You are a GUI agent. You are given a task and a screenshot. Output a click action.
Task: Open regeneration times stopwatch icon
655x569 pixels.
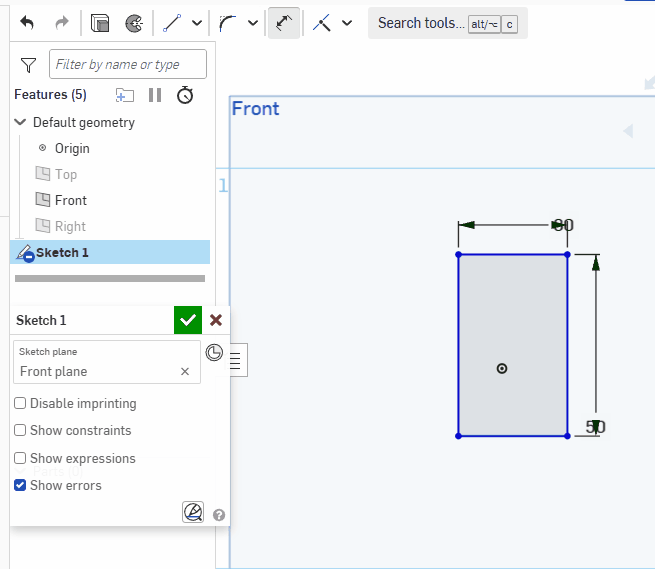[x=185, y=95]
